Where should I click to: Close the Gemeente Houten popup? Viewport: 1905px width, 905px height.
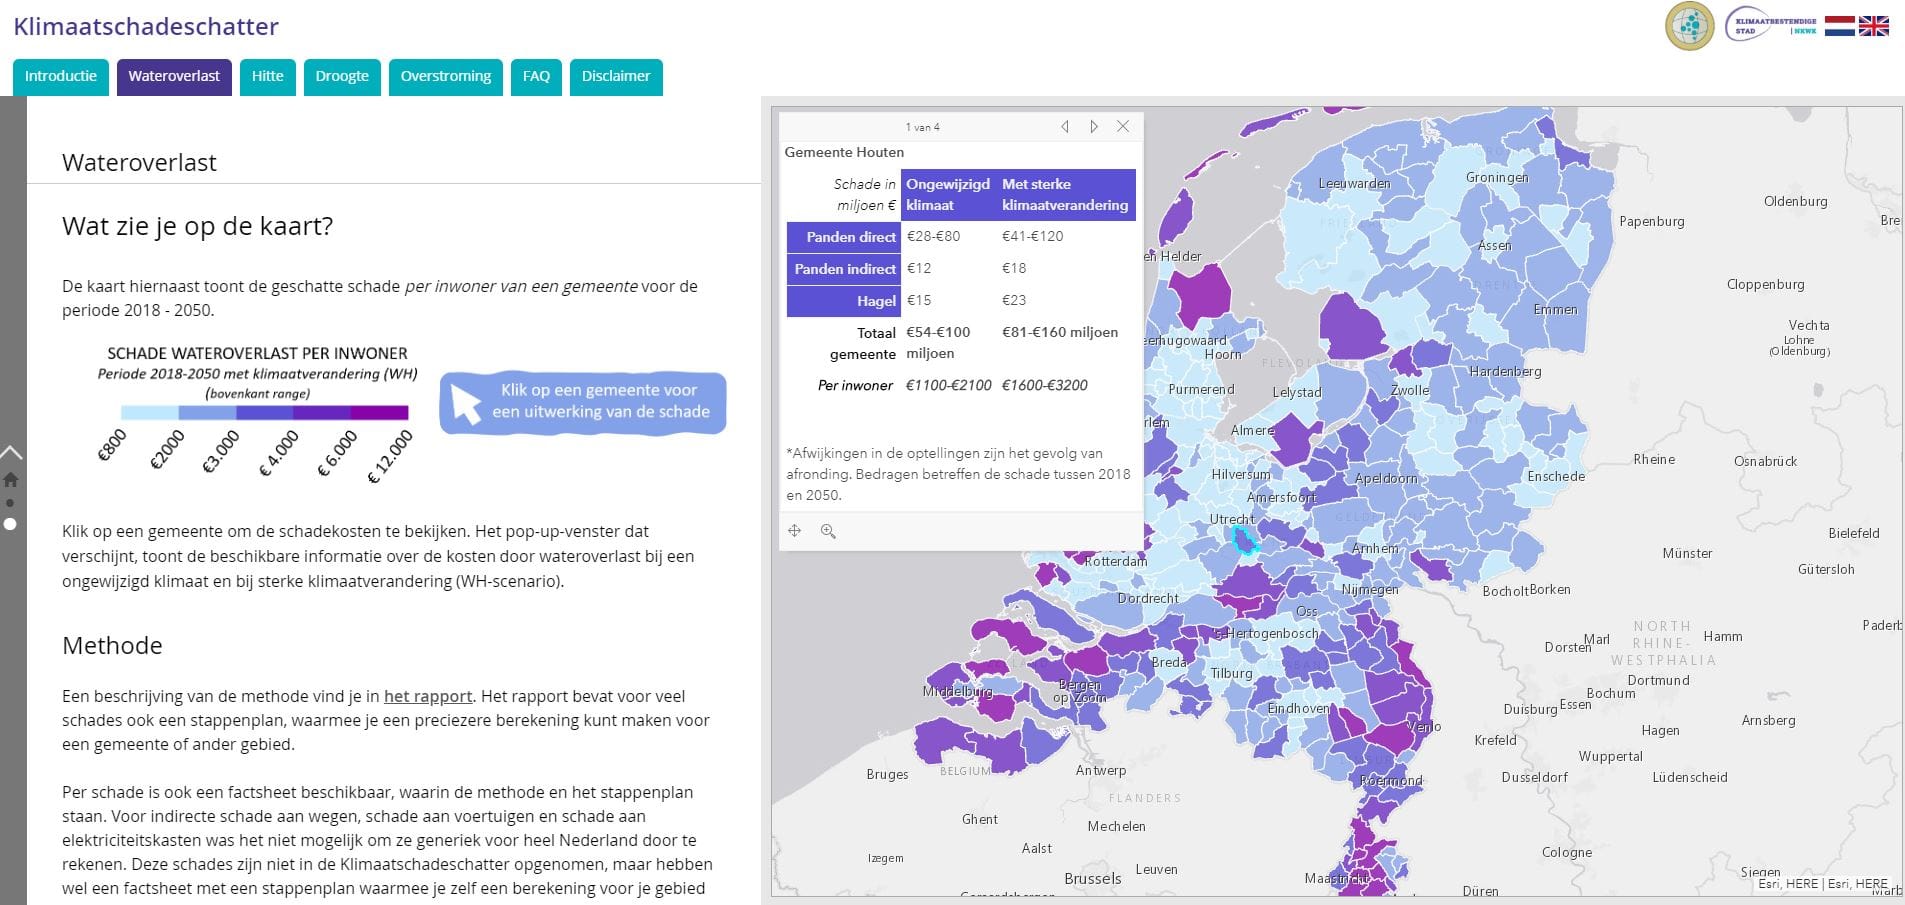pos(1123,127)
